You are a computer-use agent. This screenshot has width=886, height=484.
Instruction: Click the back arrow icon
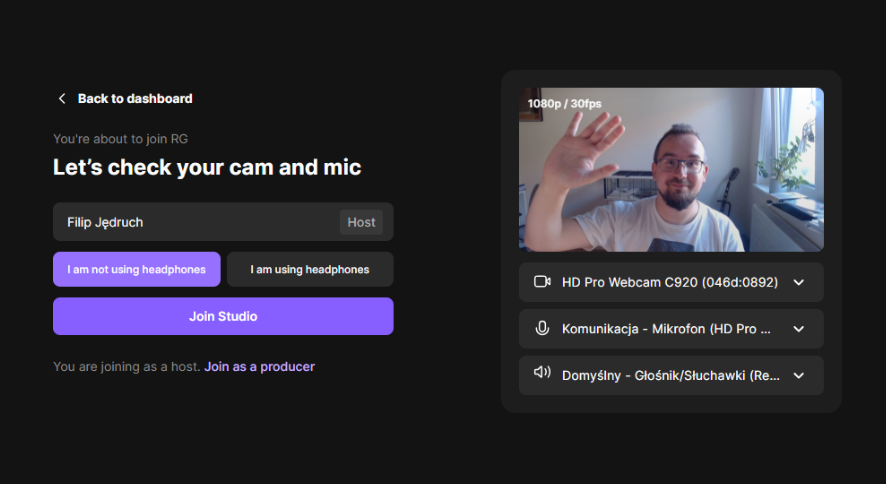click(62, 99)
